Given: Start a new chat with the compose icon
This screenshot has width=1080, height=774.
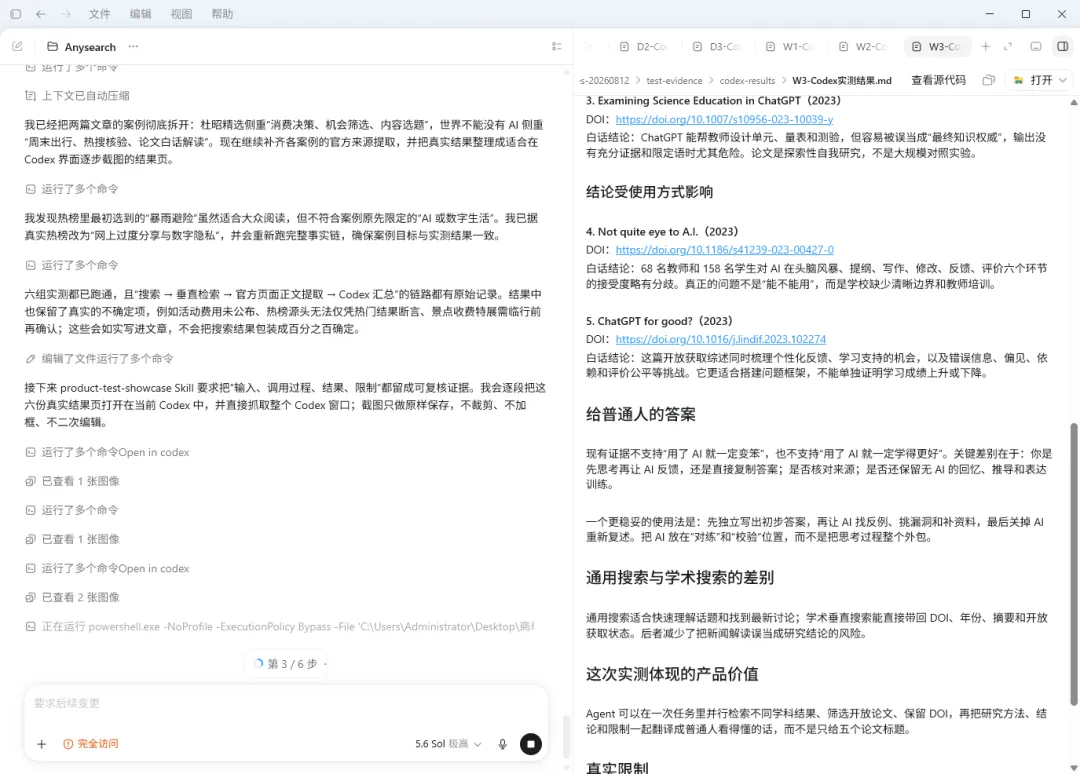Looking at the screenshot, I should click(17, 46).
